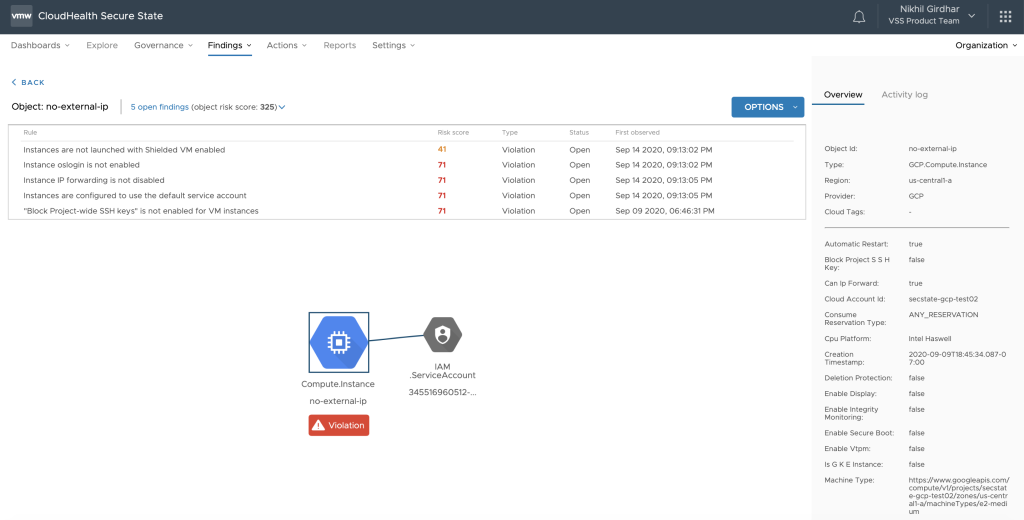Open the Nikhil Girdhar user profile menu

(922, 17)
